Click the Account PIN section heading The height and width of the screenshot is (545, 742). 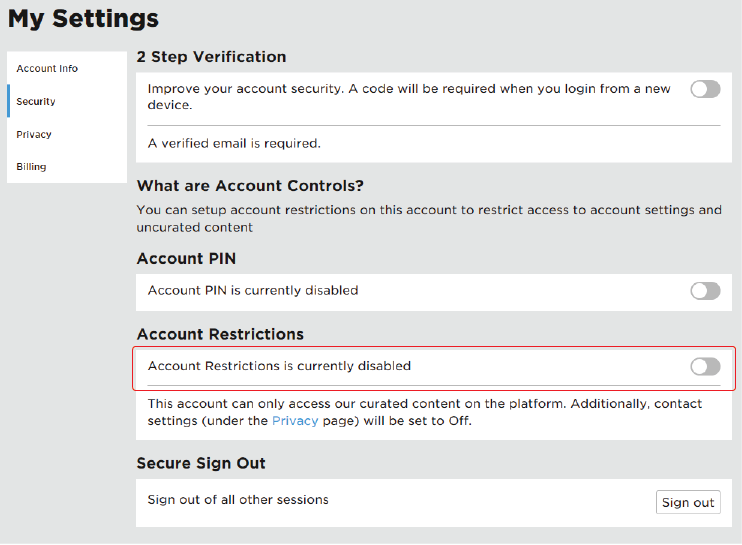[186, 258]
